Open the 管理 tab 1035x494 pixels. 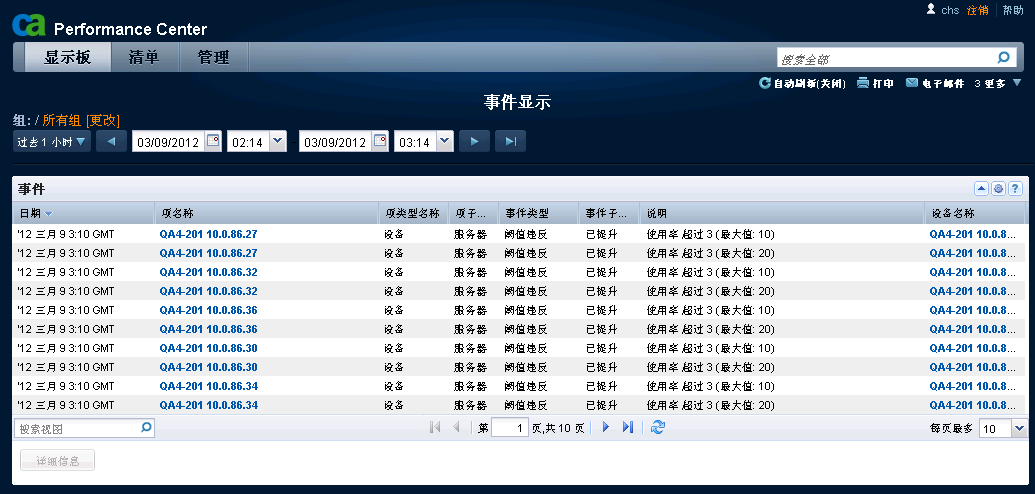(x=213, y=57)
